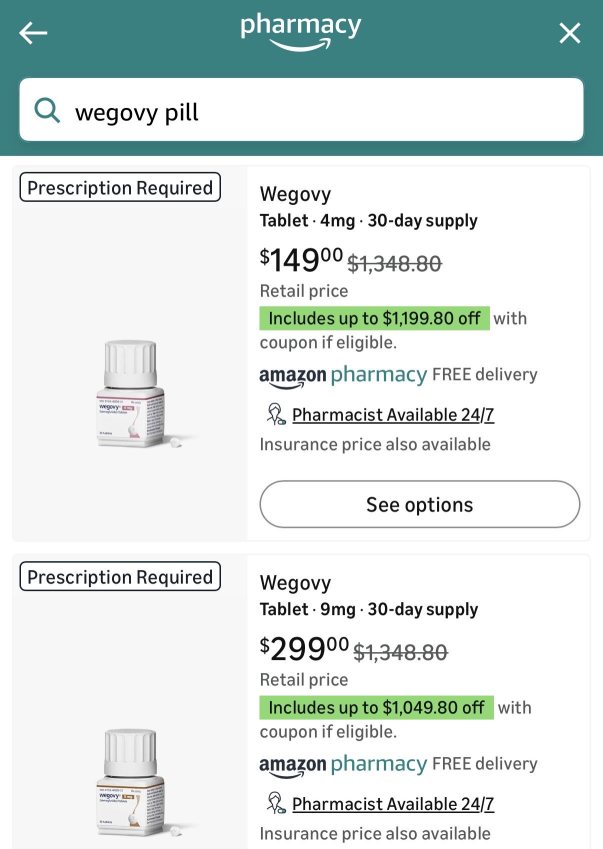Open Pharmacist Available 24/7 link for 9mg
The image size is (603, 849).
point(393,804)
